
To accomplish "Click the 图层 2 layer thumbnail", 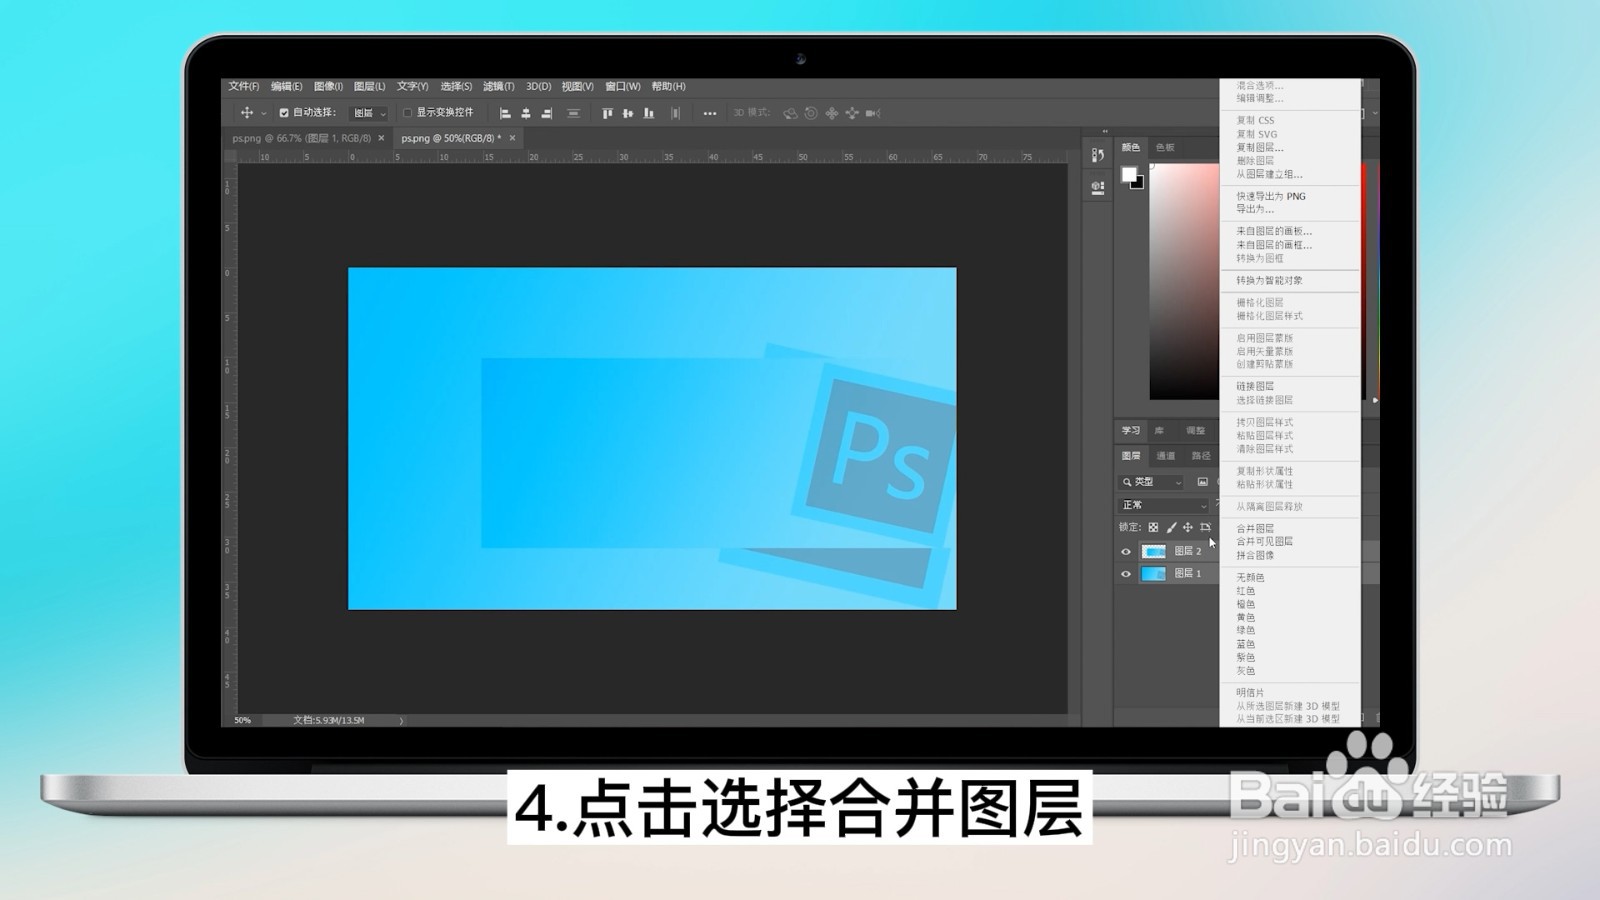I will tap(1154, 552).
